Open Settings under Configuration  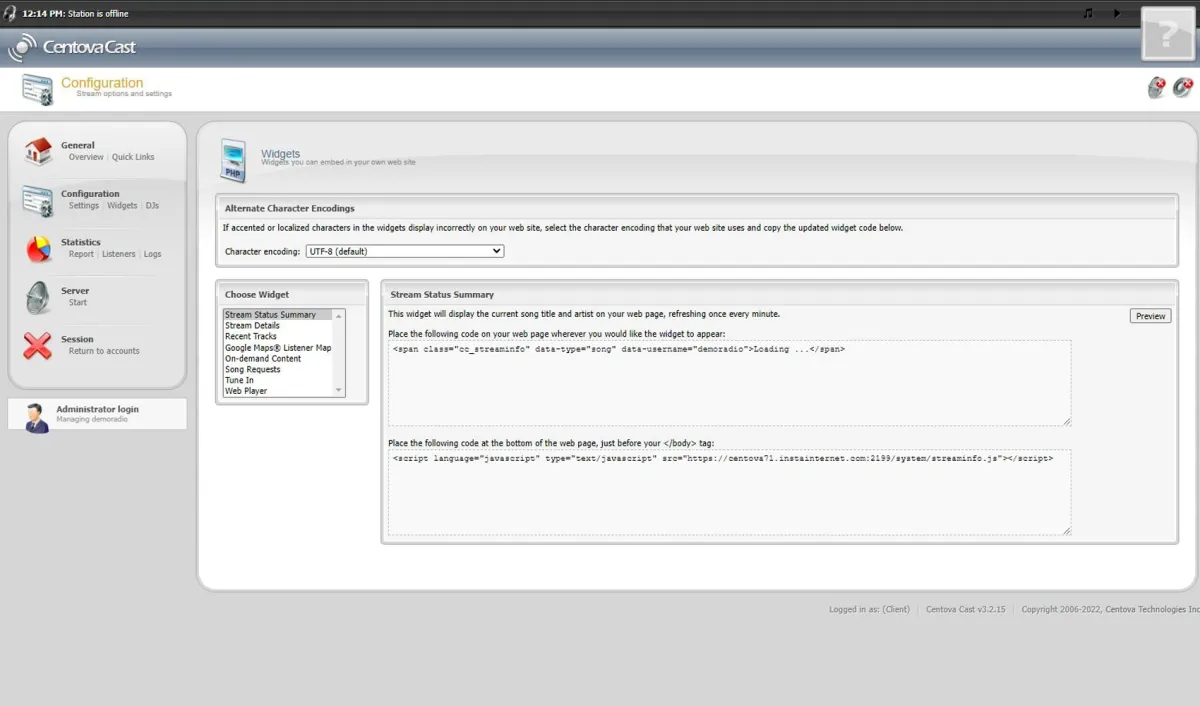pos(84,206)
